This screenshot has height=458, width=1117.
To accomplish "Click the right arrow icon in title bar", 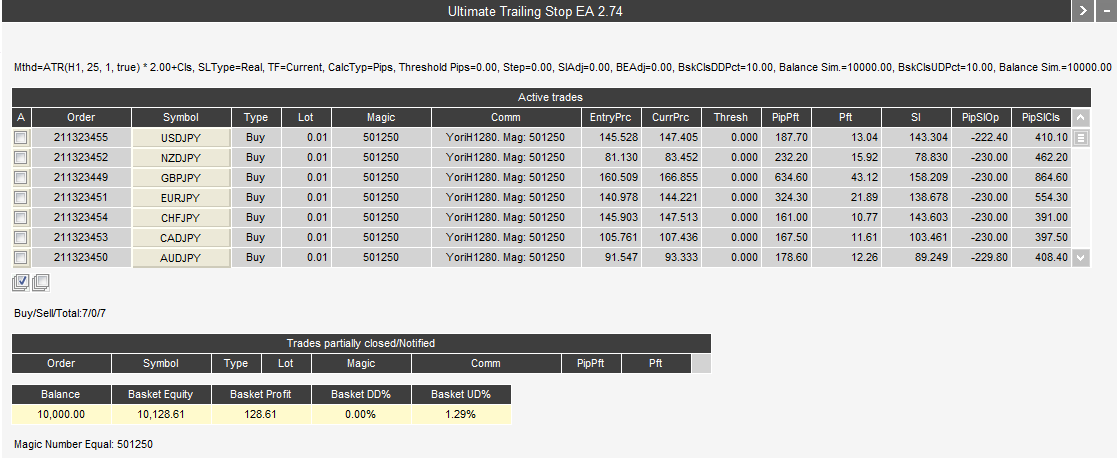I will point(1082,11).
